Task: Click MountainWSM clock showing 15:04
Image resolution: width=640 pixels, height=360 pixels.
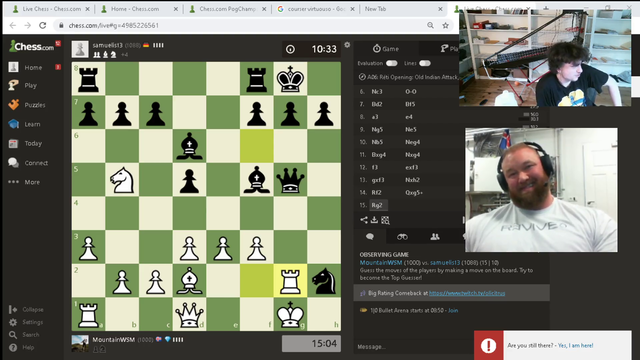Action: (311, 343)
